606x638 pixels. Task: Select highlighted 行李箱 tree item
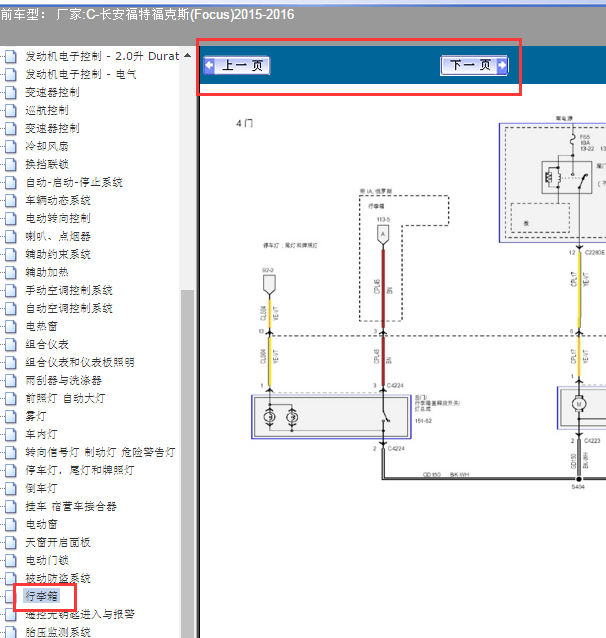tap(42, 596)
